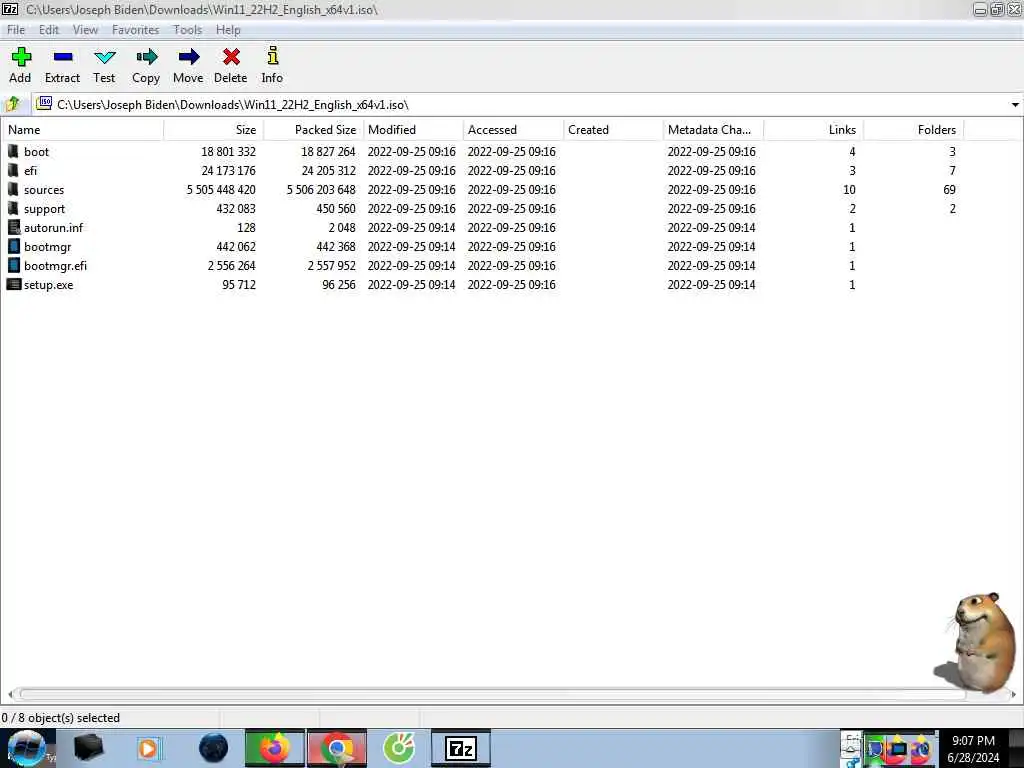Select the support folder icon
The width and height of the screenshot is (1024, 768).
pyautogui.click(x=13, y=208)
